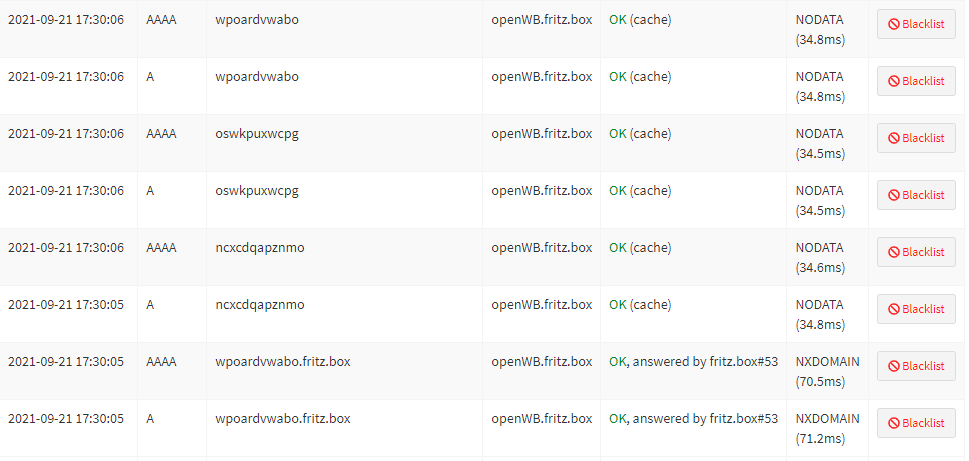Click the NXDOMAIN (71.2ms) reply cell

[x=827, y=427]
